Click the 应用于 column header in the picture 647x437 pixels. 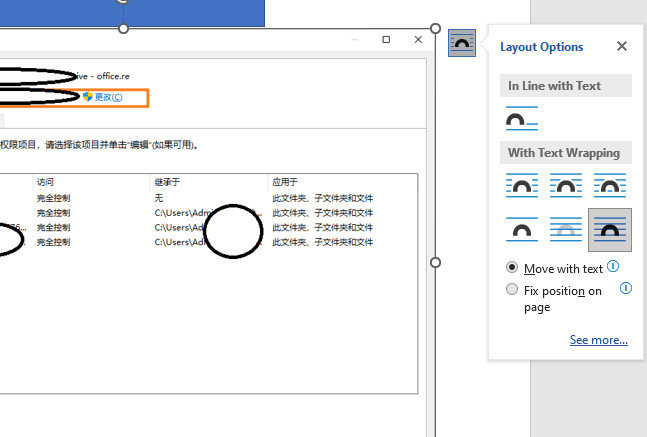(x=285, y=182)
